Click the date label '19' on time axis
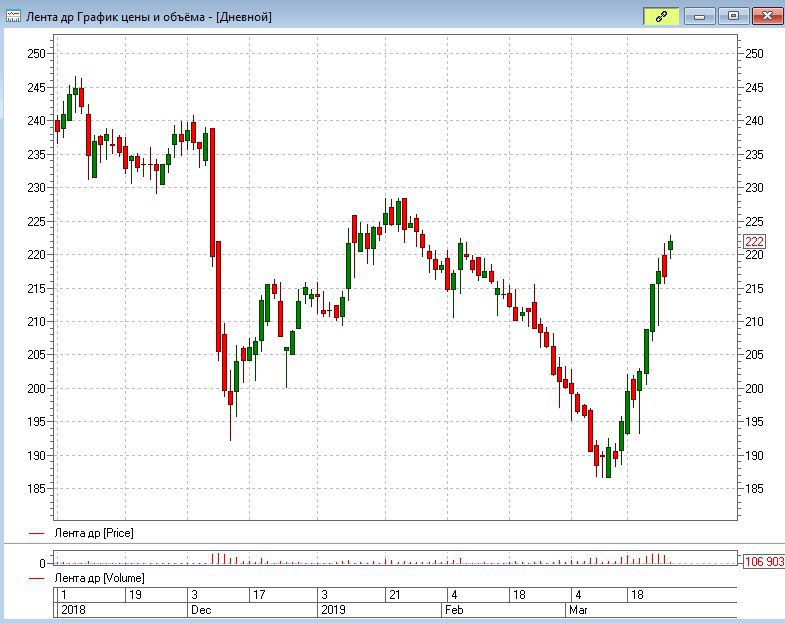 click(135, 595)
